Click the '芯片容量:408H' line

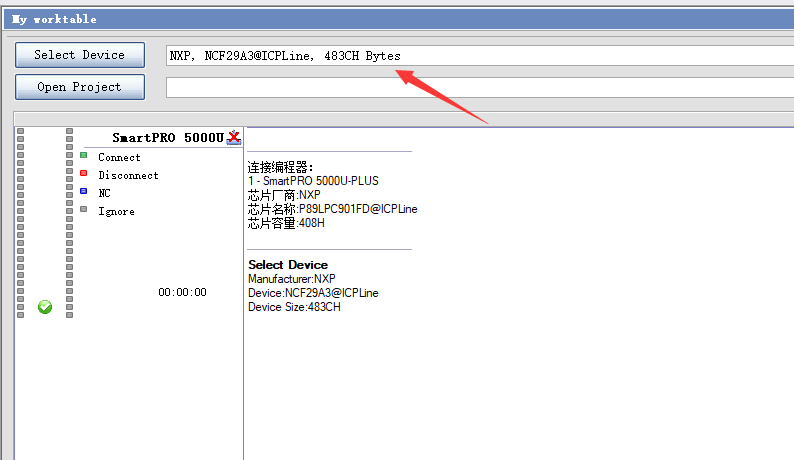pyautogui.click(x=286, y=223)
